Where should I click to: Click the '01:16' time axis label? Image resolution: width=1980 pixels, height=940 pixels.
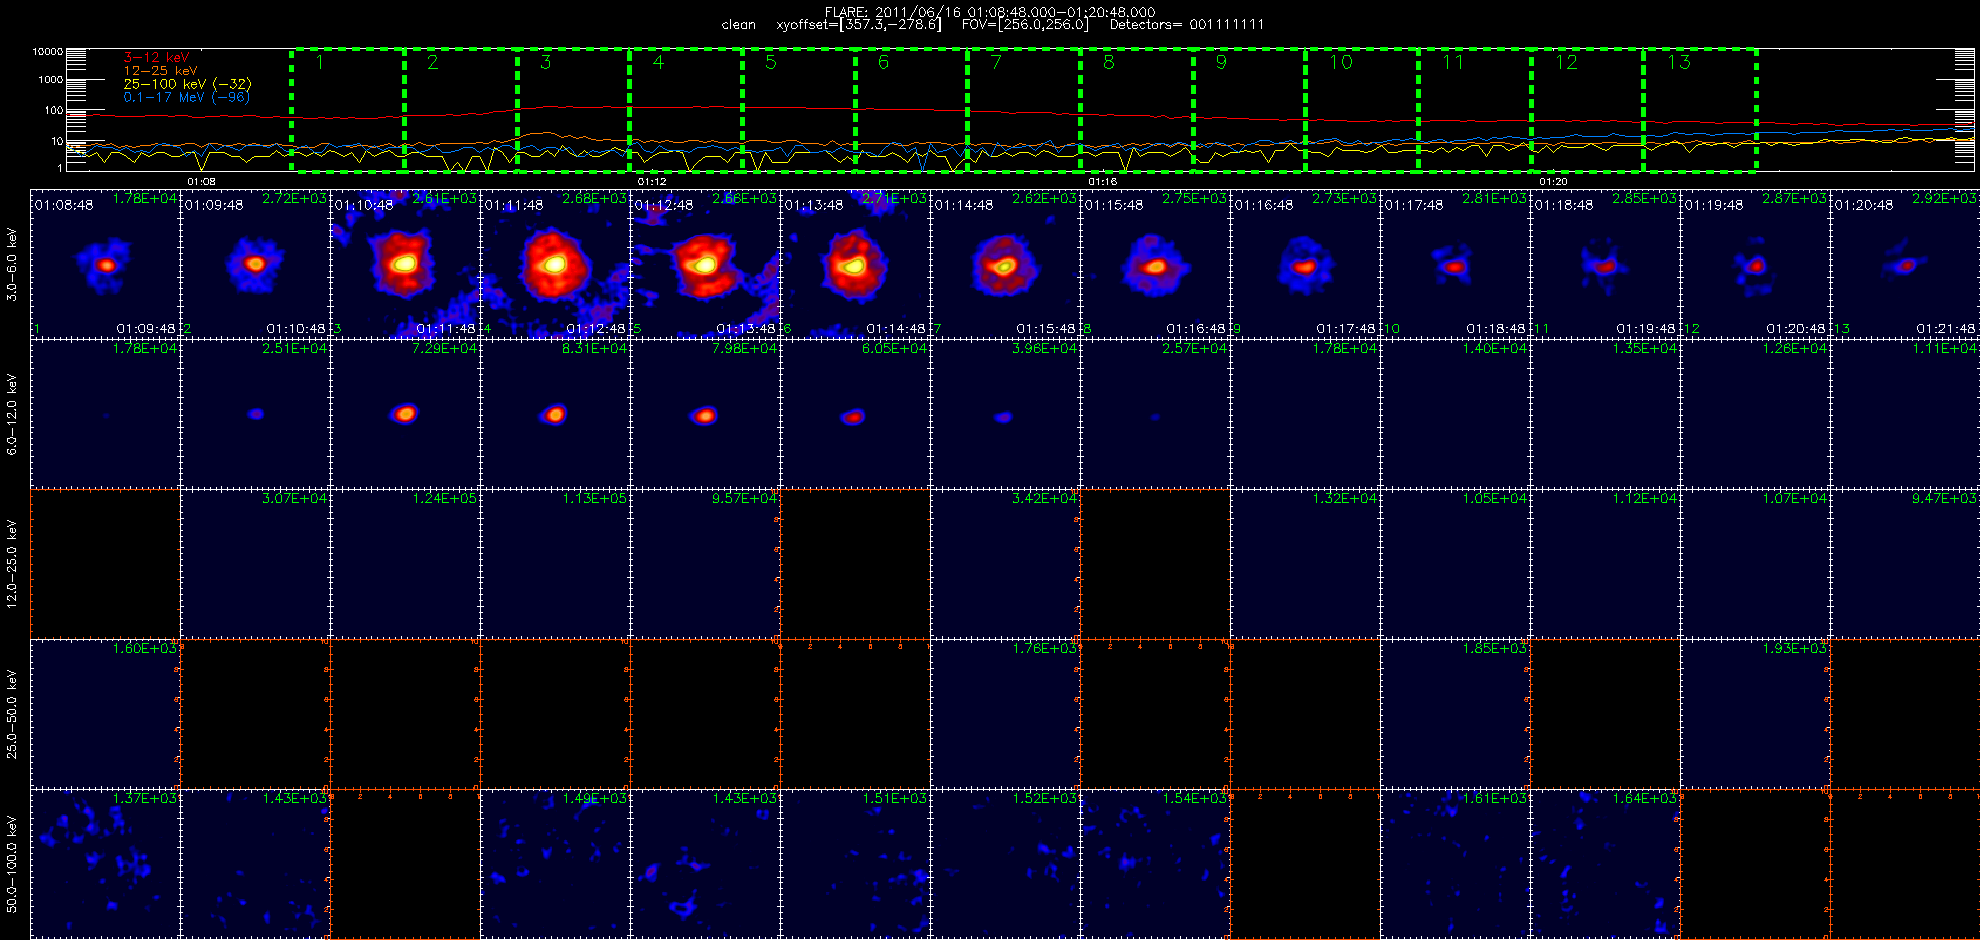(1102, 181)
